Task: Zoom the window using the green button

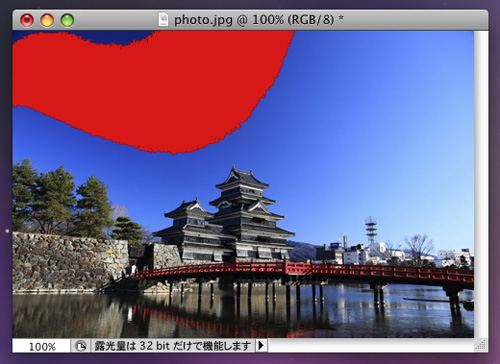Action: pyautogui.click(x=67, y=20)
